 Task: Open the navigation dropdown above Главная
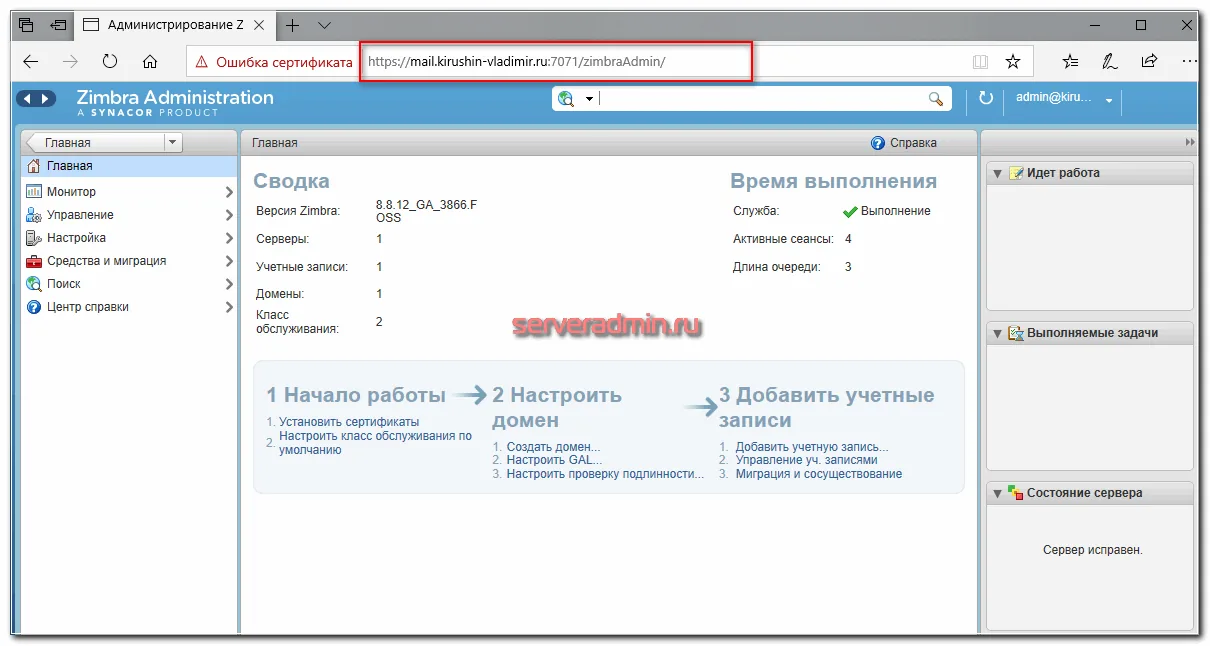click(172, 141)
